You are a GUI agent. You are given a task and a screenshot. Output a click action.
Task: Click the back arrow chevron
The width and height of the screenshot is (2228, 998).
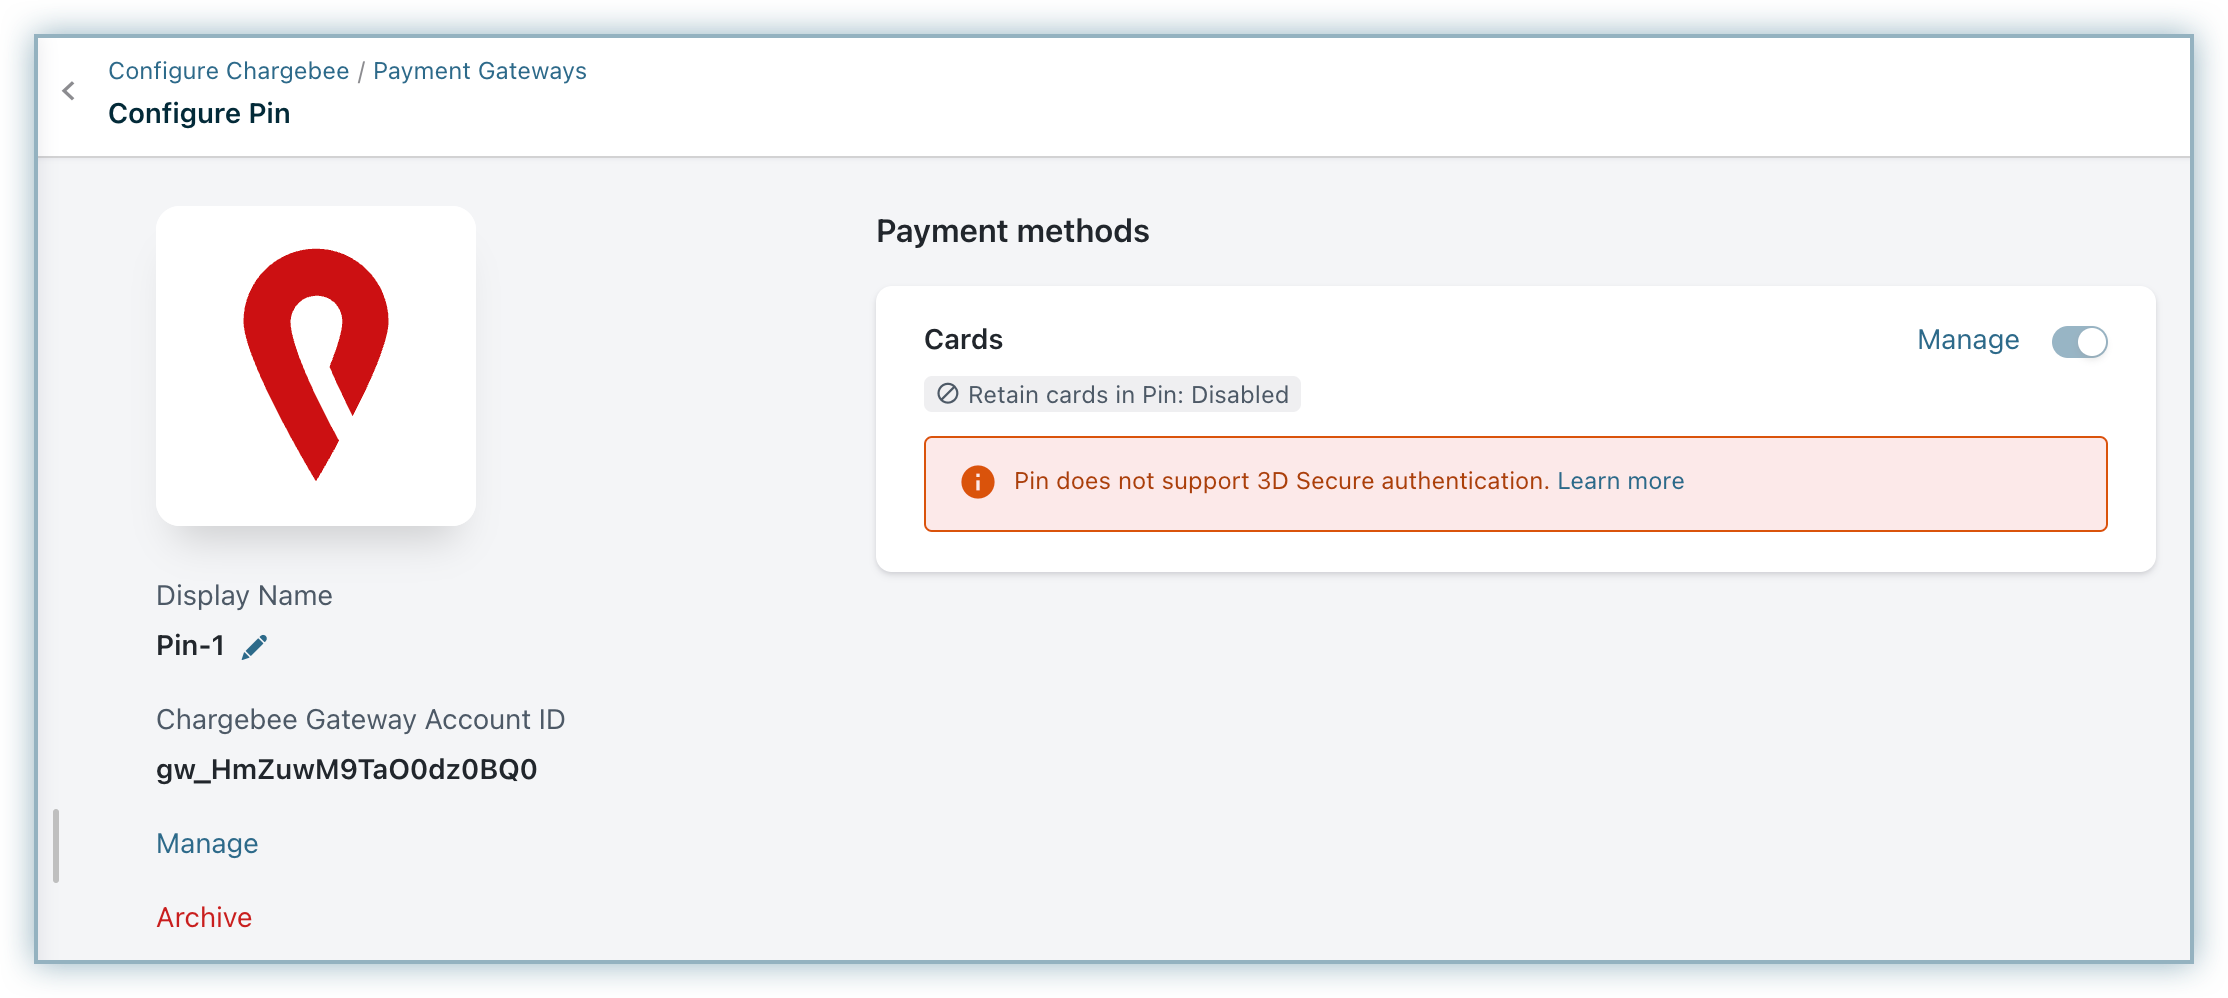(x=68, y=91)
